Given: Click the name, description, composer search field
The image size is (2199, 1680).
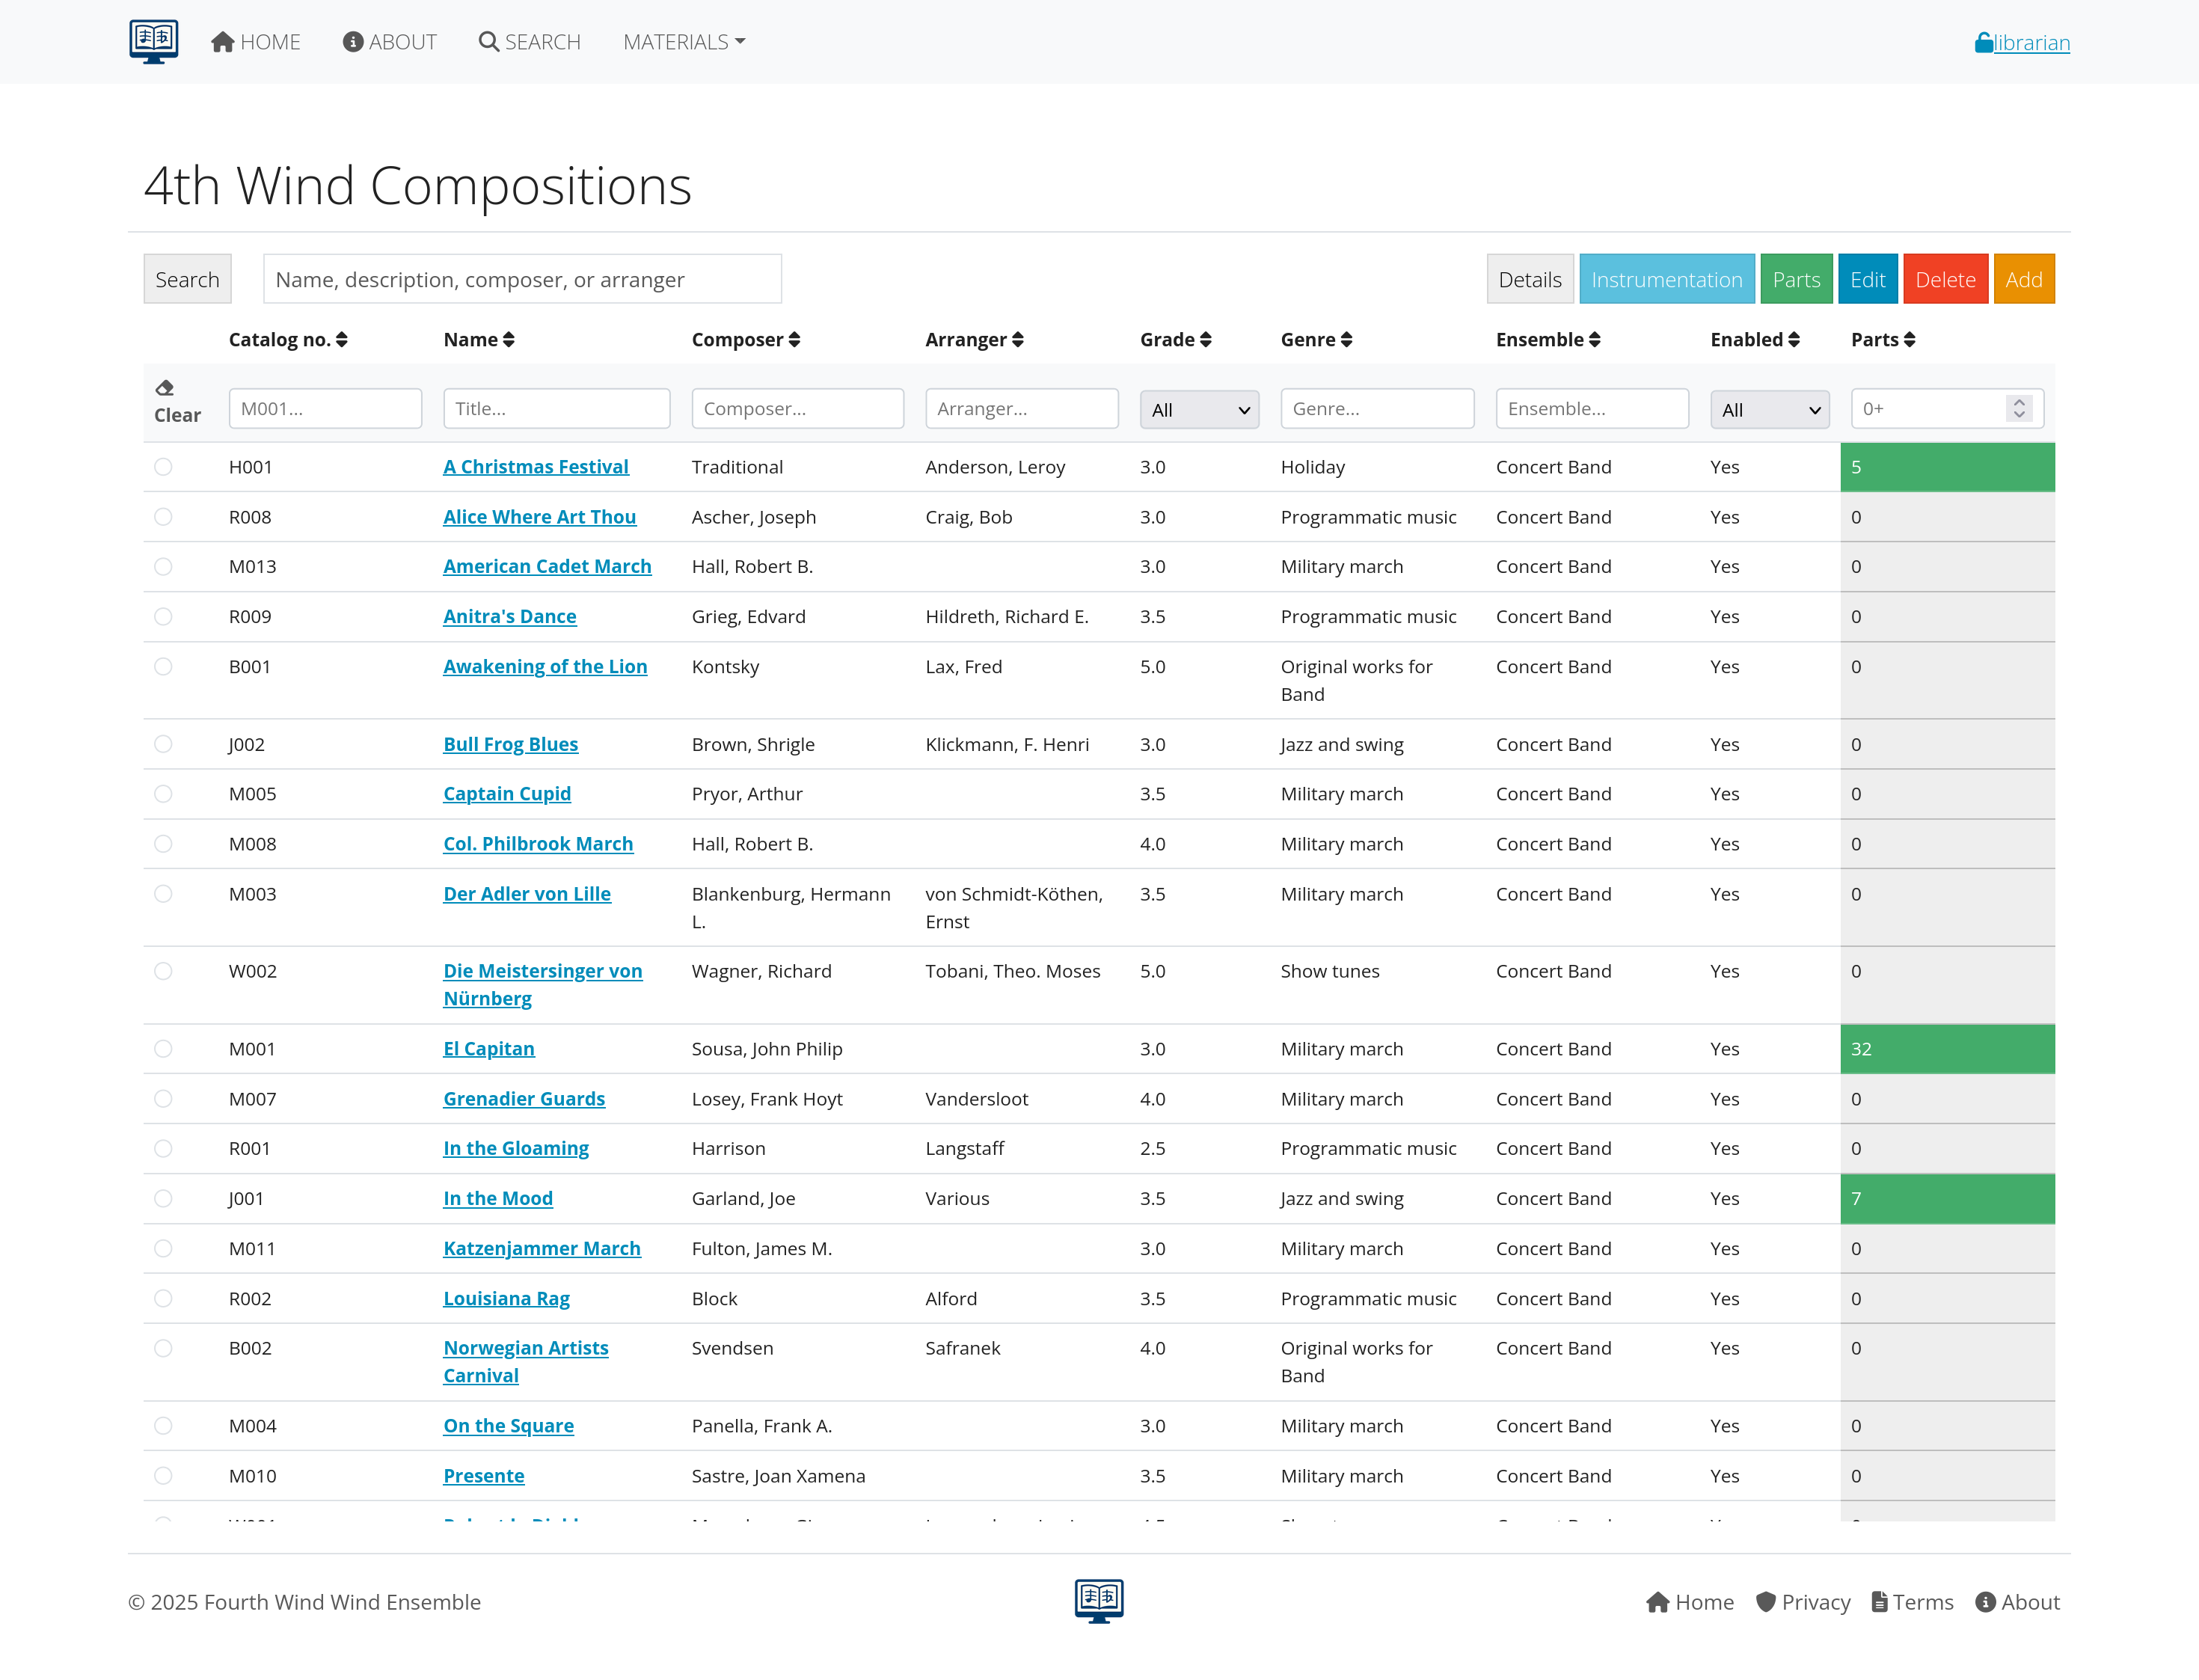Looking at the screenshot, I should pyautogui.click(x=522, y=279).
